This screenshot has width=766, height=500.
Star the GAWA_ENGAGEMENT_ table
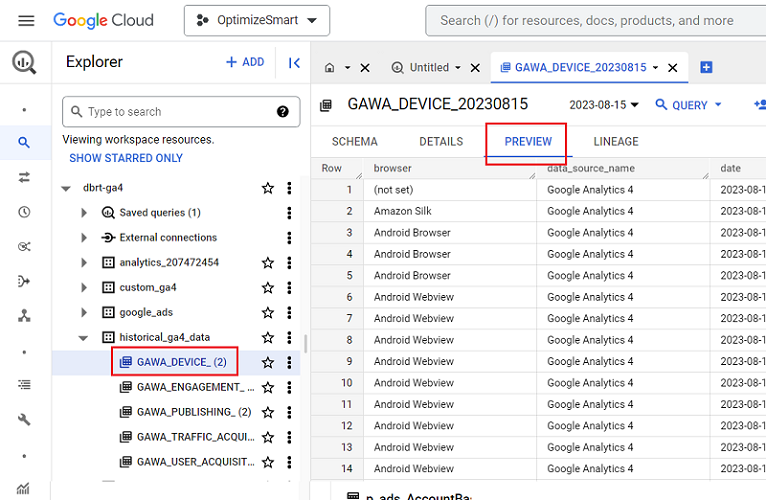pos(268,388)
